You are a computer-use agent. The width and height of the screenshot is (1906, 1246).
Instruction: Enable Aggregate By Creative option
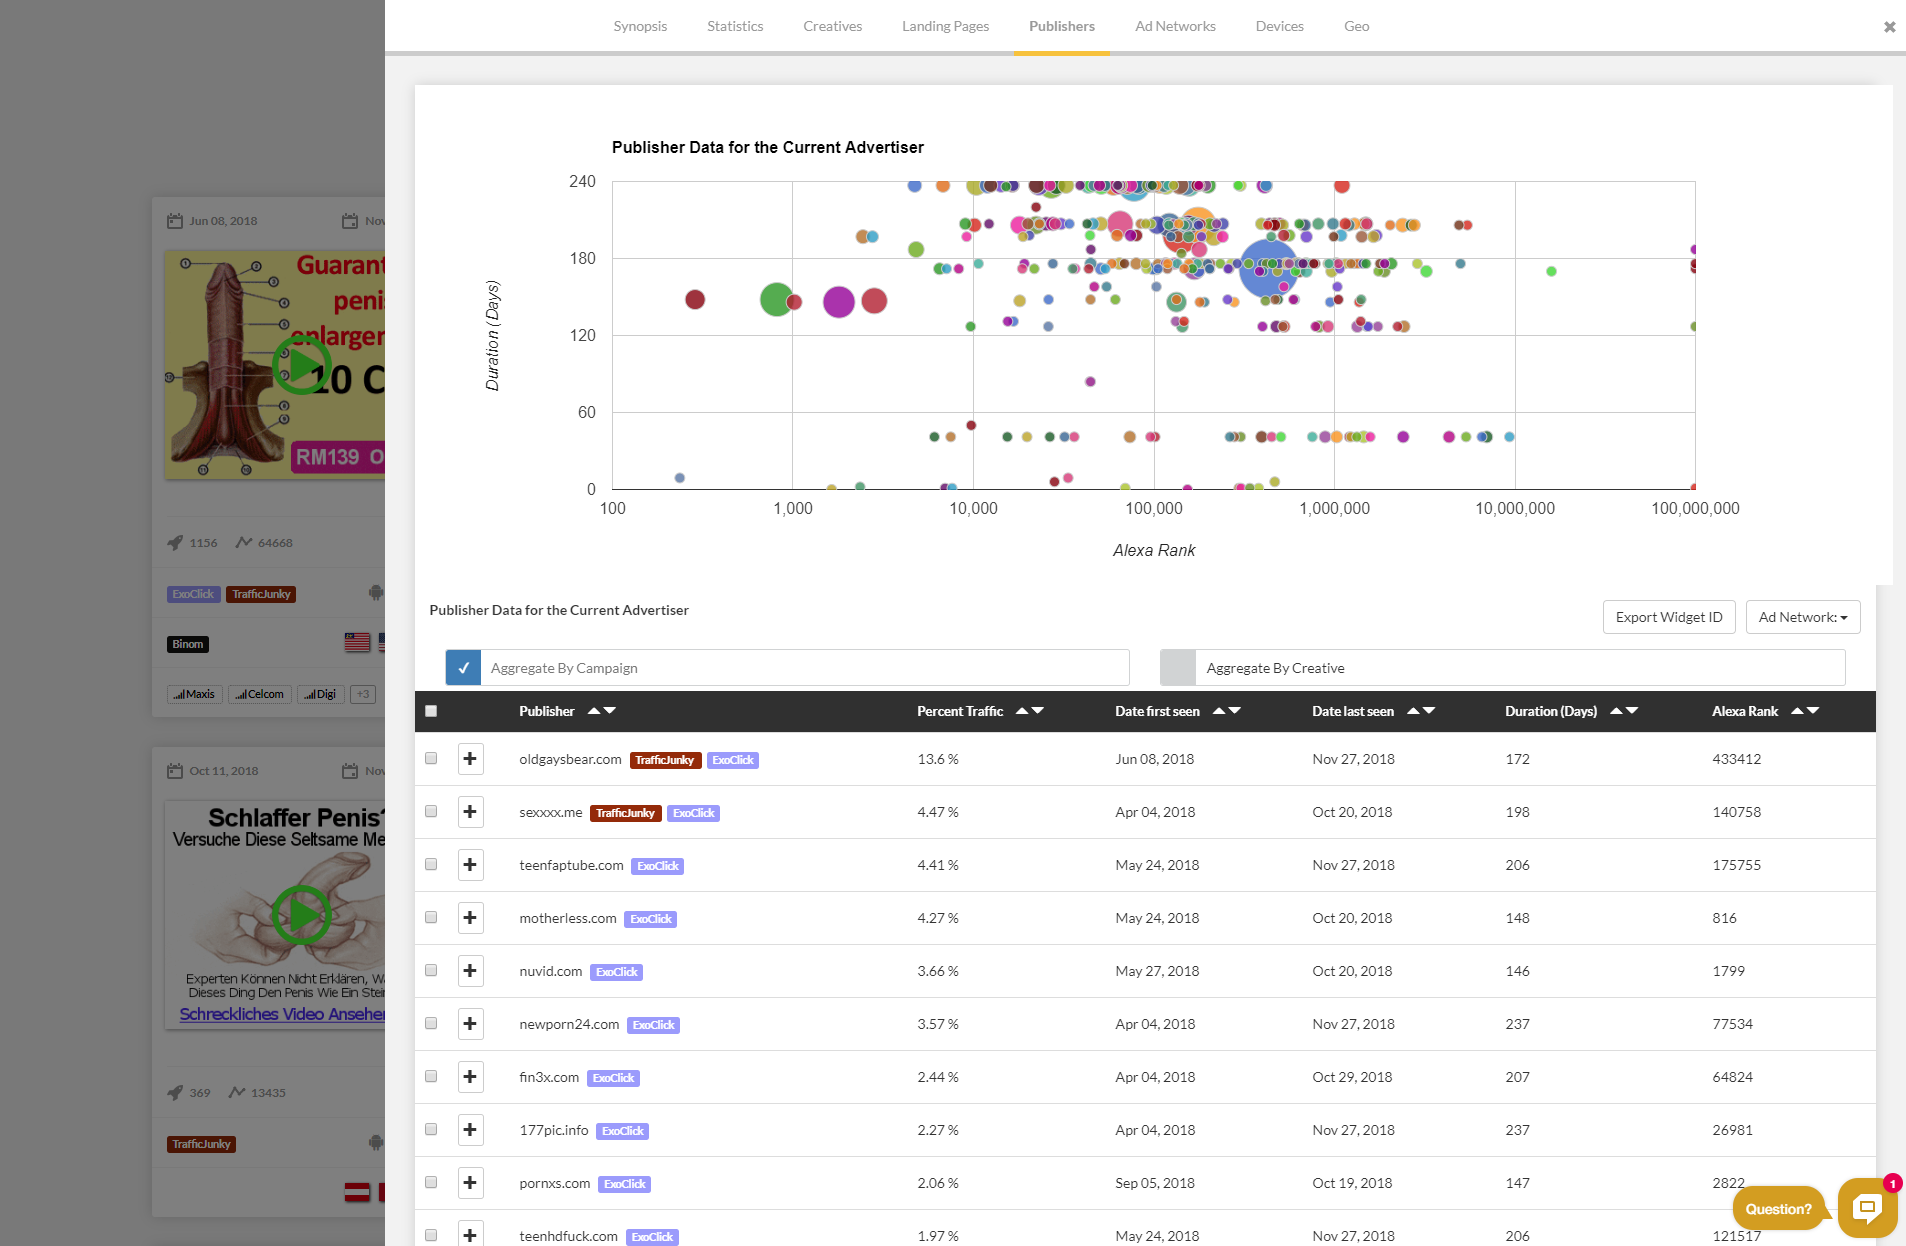pyautogui.click(x=1178, y=668)
